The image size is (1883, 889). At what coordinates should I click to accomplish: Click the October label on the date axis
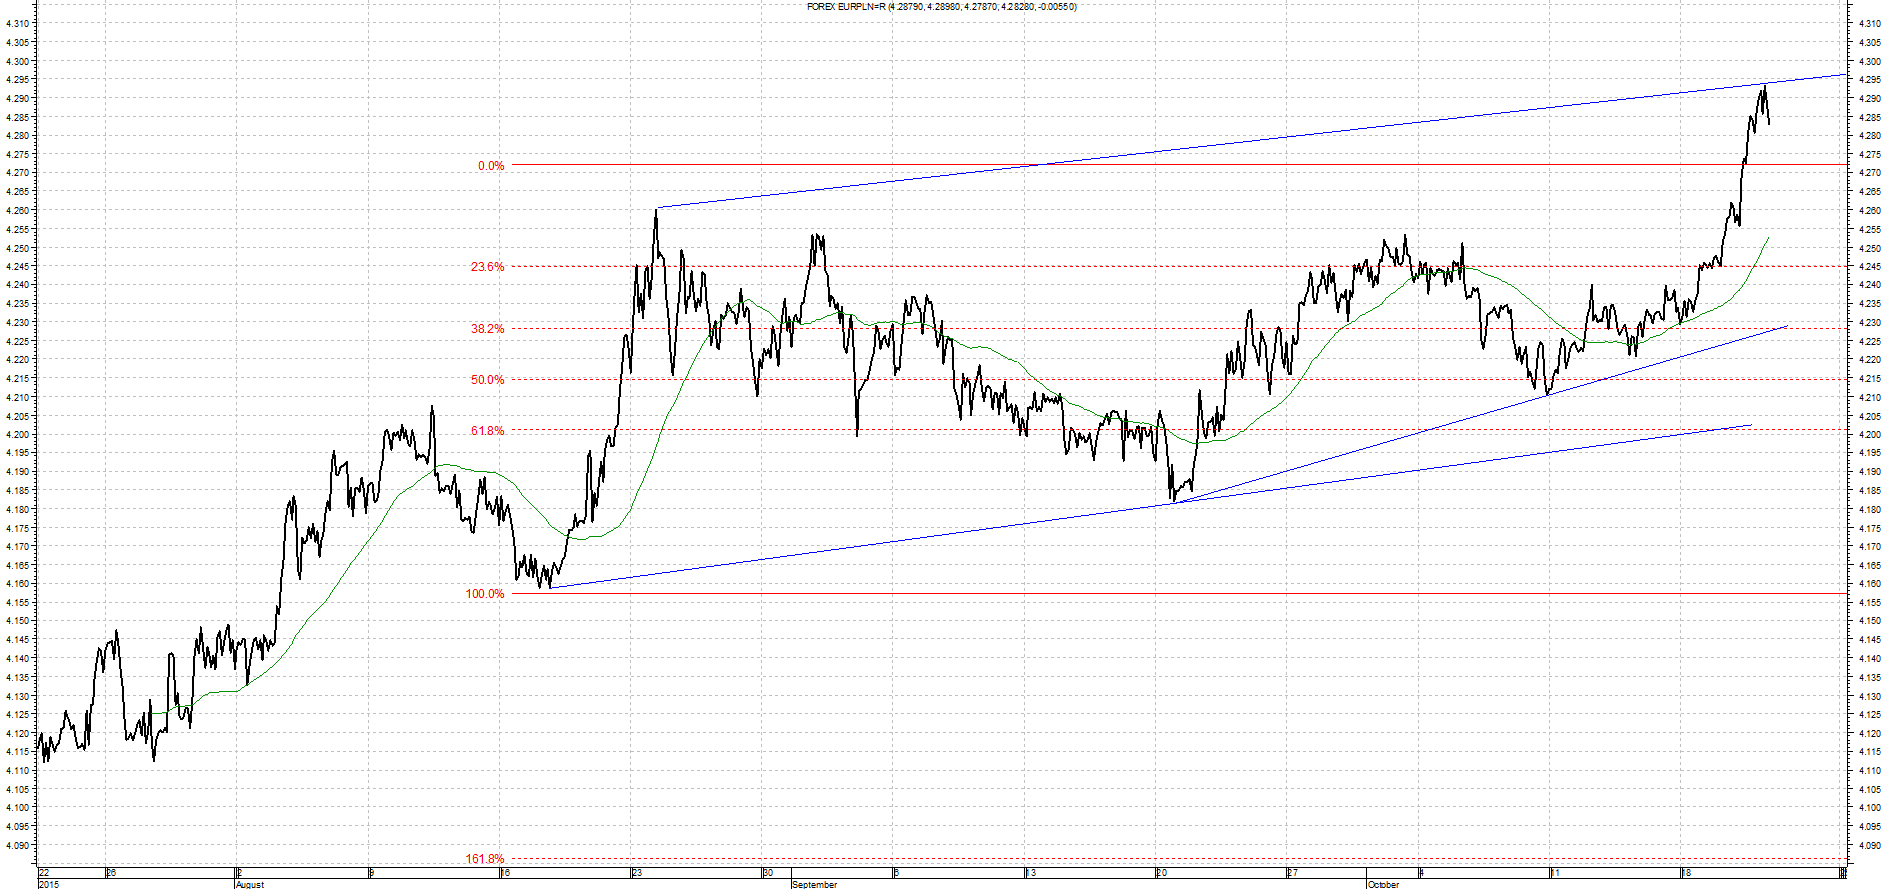pos(1384,884)
